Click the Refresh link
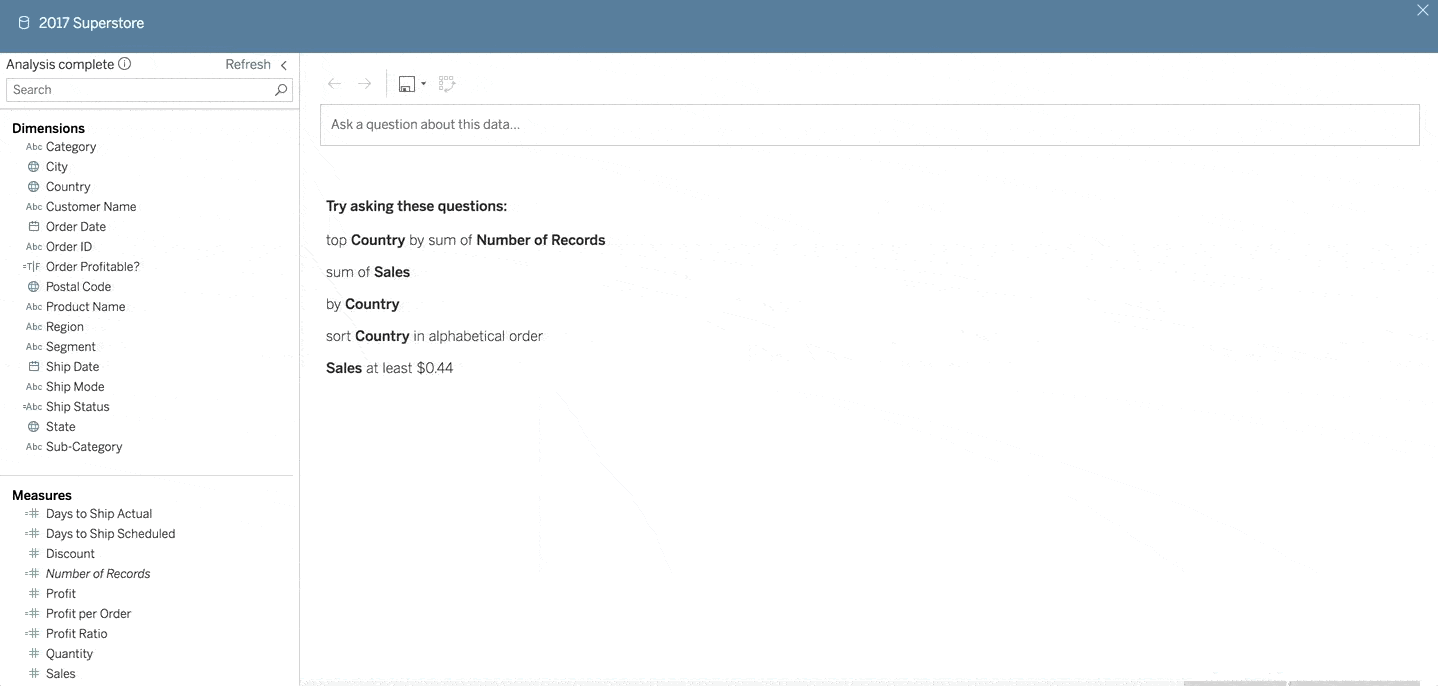Viewport: 1438px width, 686px height. pos(247,63)
